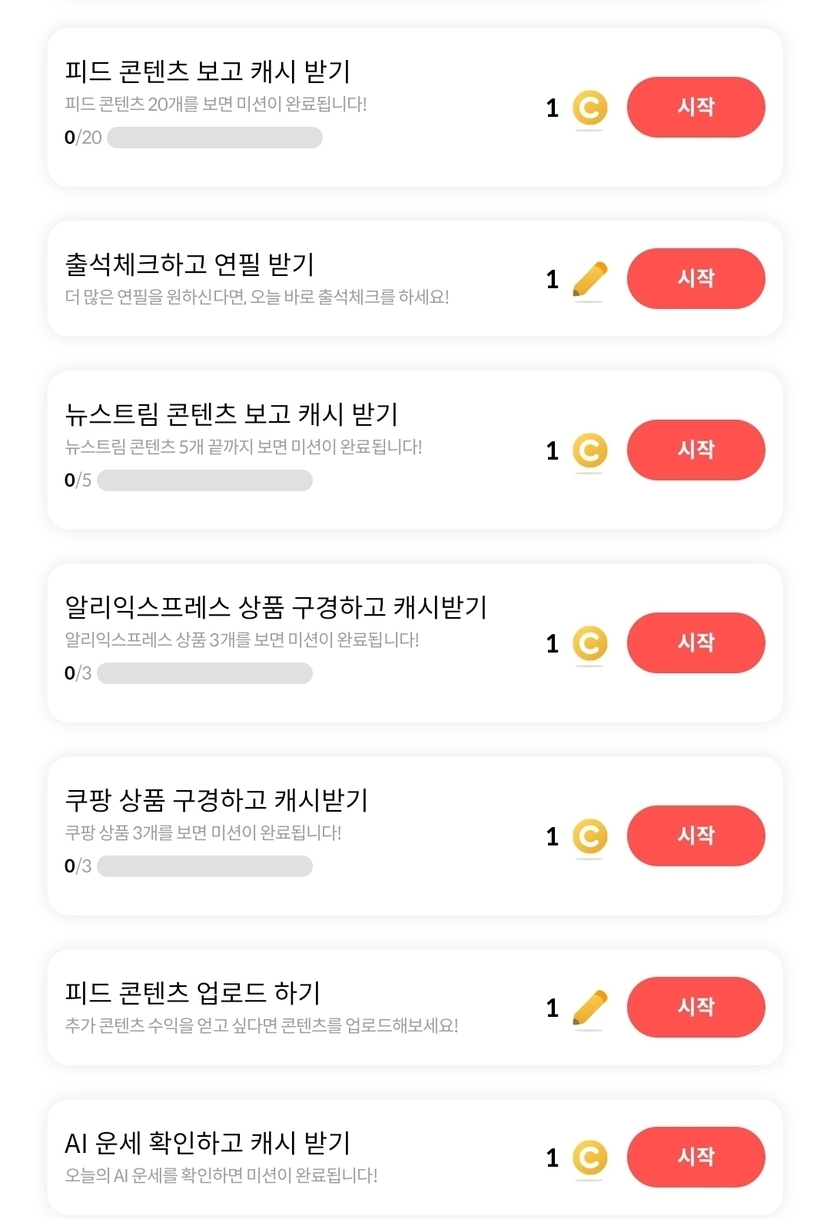
Task: Click the cash coin icon for feed content mission
Action: pyautogui.click(x=589, y=108)
